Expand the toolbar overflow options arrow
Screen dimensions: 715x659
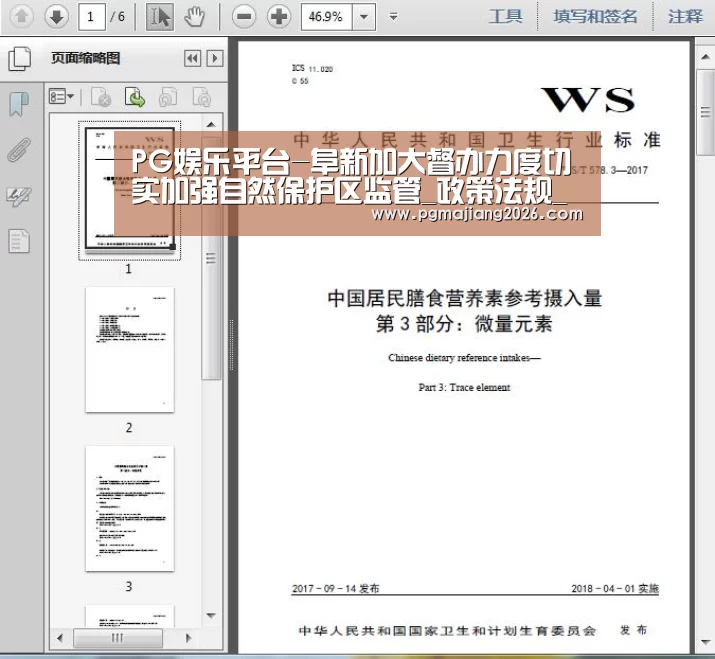pos(393,17)
